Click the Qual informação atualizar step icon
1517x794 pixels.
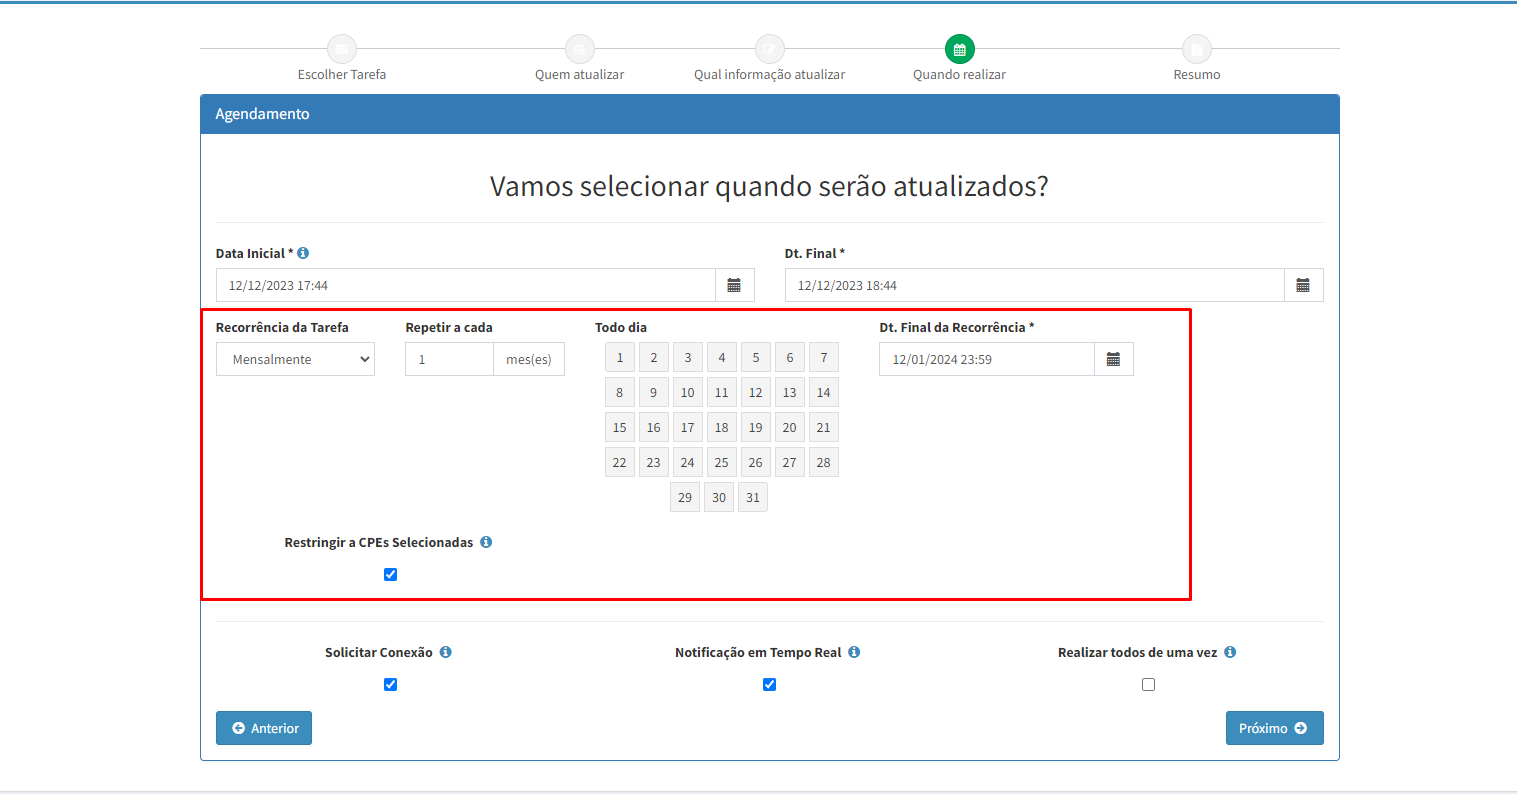[770, 49]
